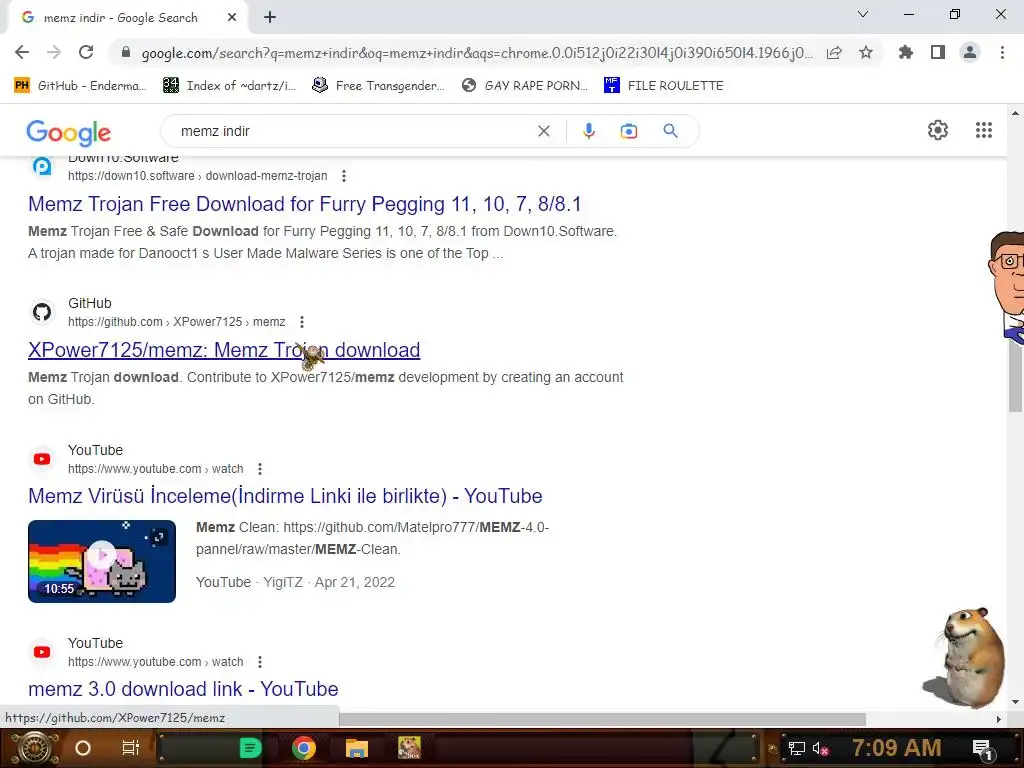1024x768 pixels.
Task: Open memz 3.0 download link result
Action: (183, 689)
